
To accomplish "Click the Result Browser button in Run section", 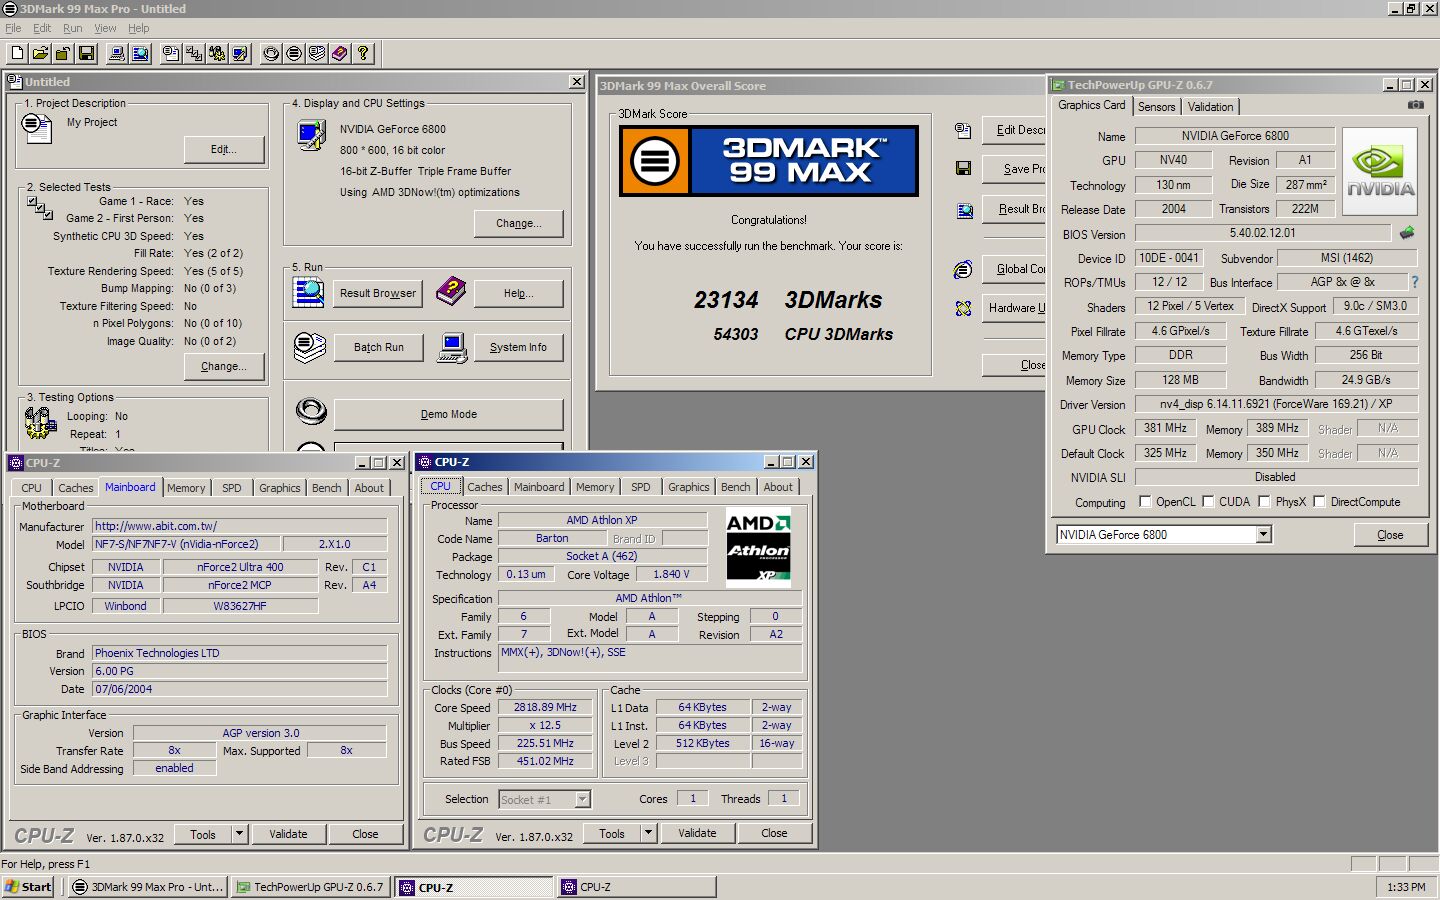I will tap(377, 293).
